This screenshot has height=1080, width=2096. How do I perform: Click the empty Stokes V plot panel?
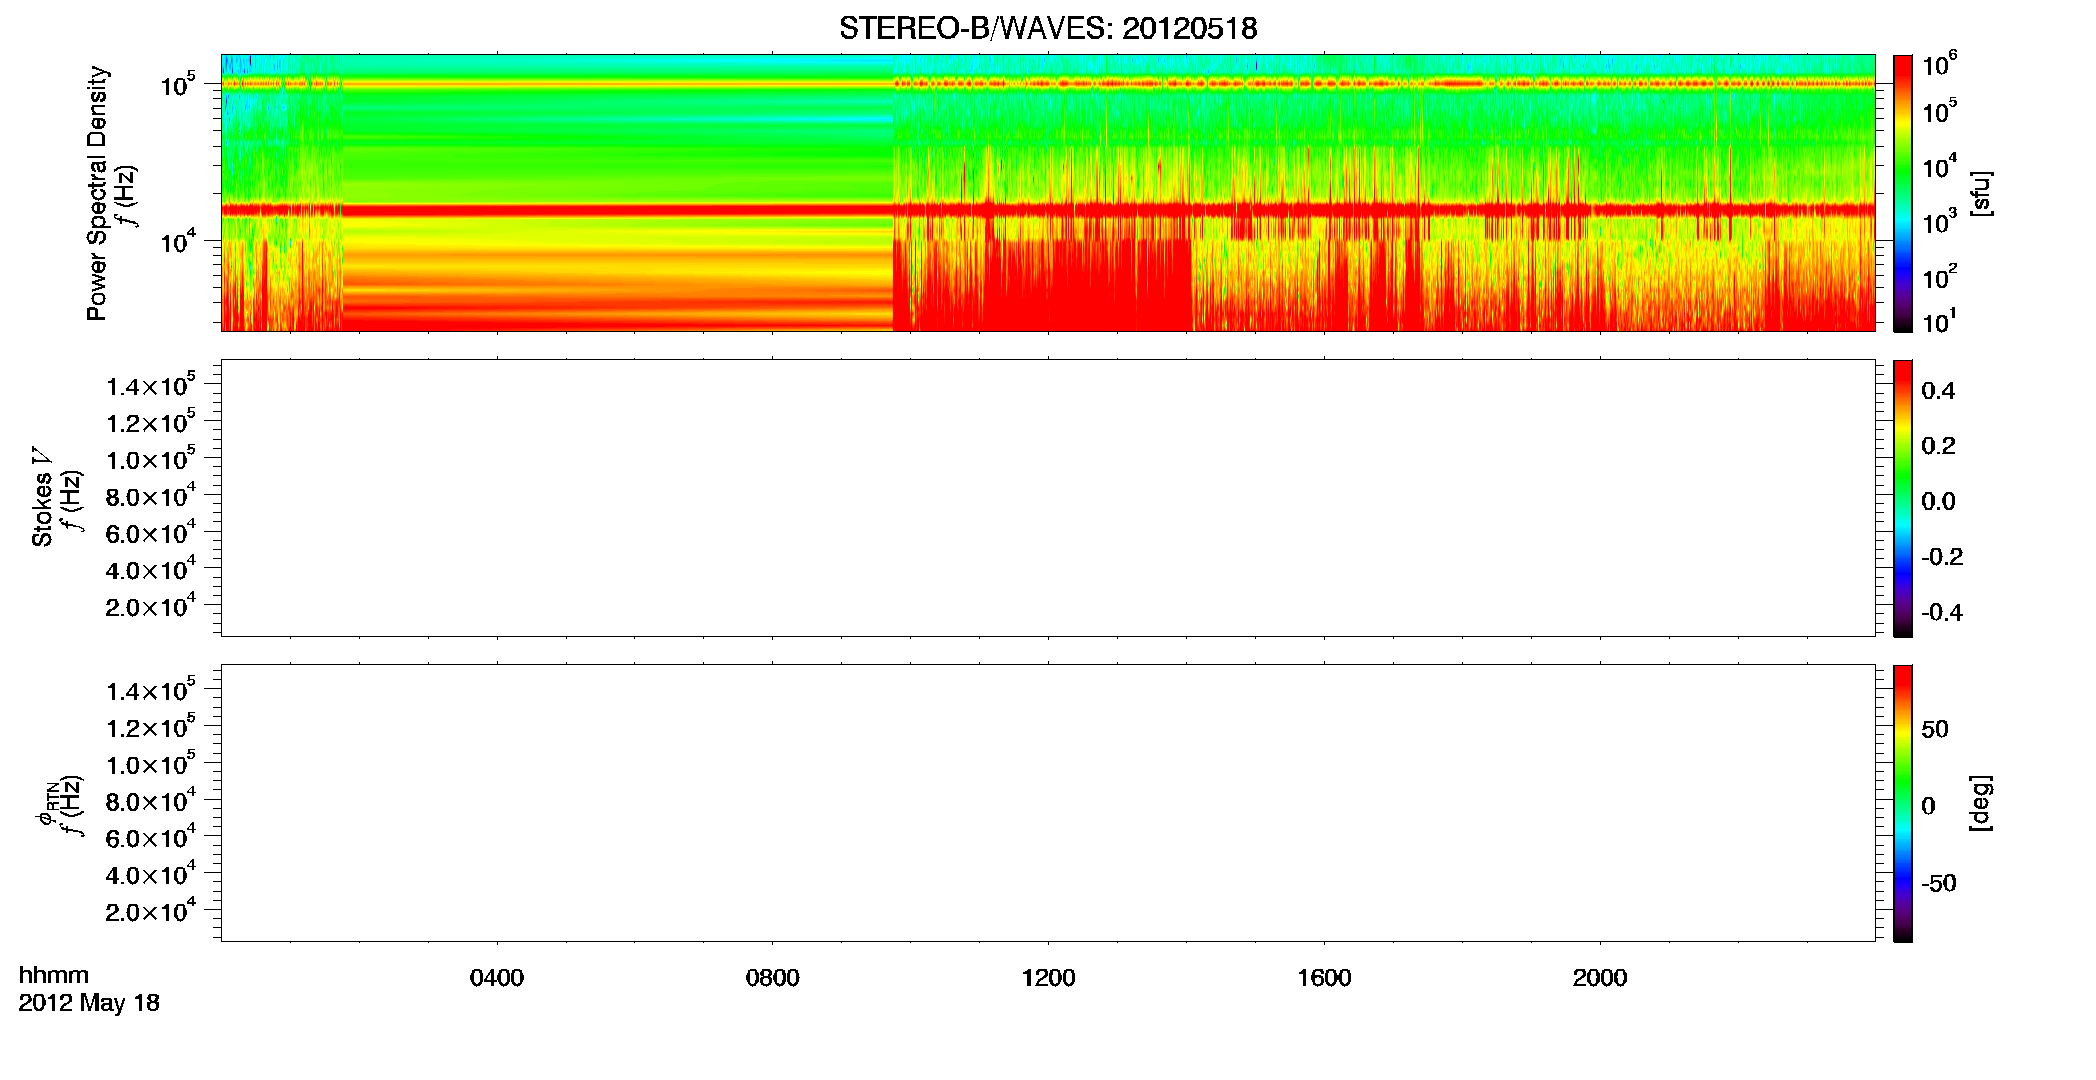point(1047,497)
